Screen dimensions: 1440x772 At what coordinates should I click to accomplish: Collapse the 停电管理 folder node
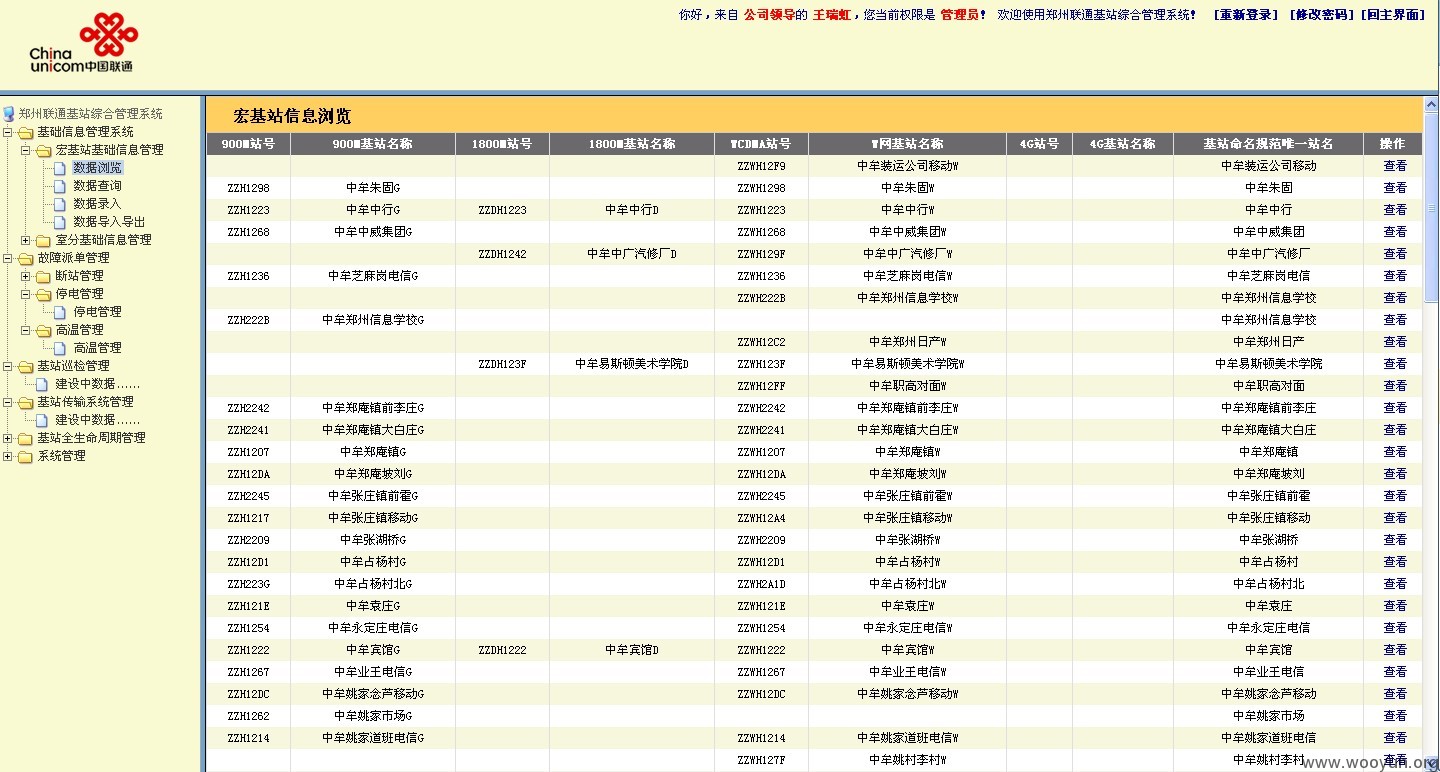(26, 294)
